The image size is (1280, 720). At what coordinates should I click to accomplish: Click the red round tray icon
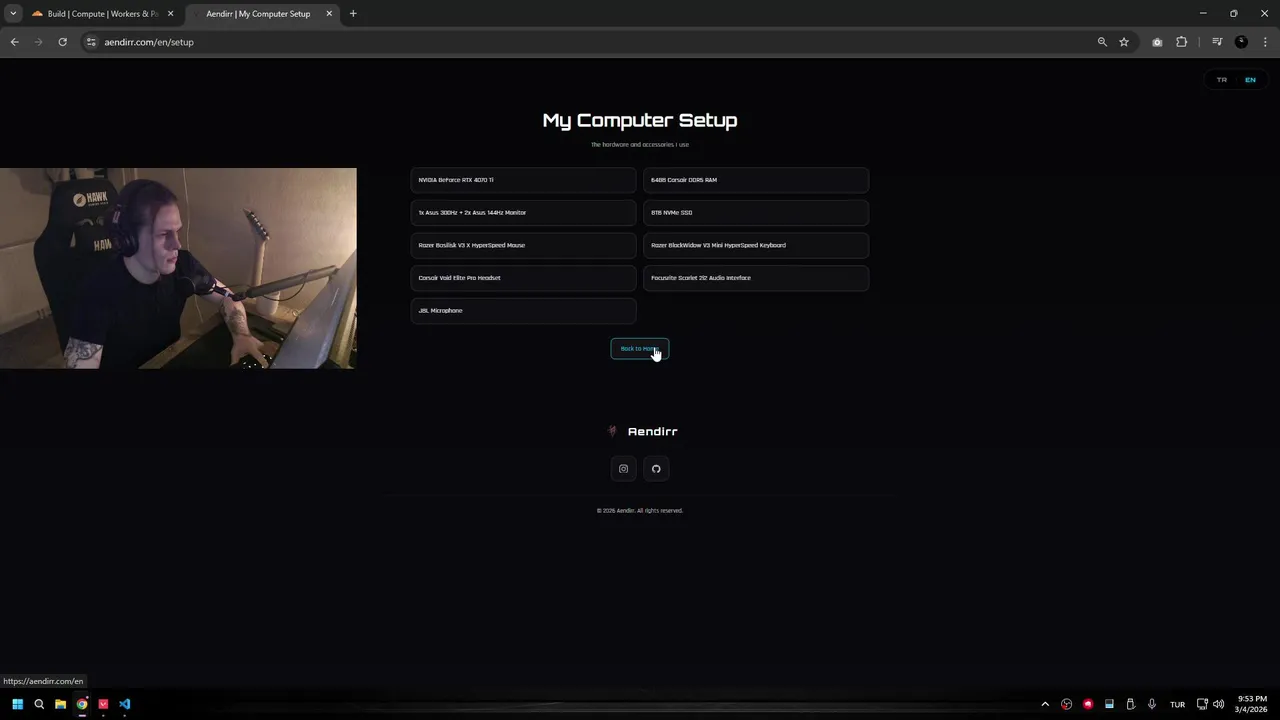coord(1088,704)
